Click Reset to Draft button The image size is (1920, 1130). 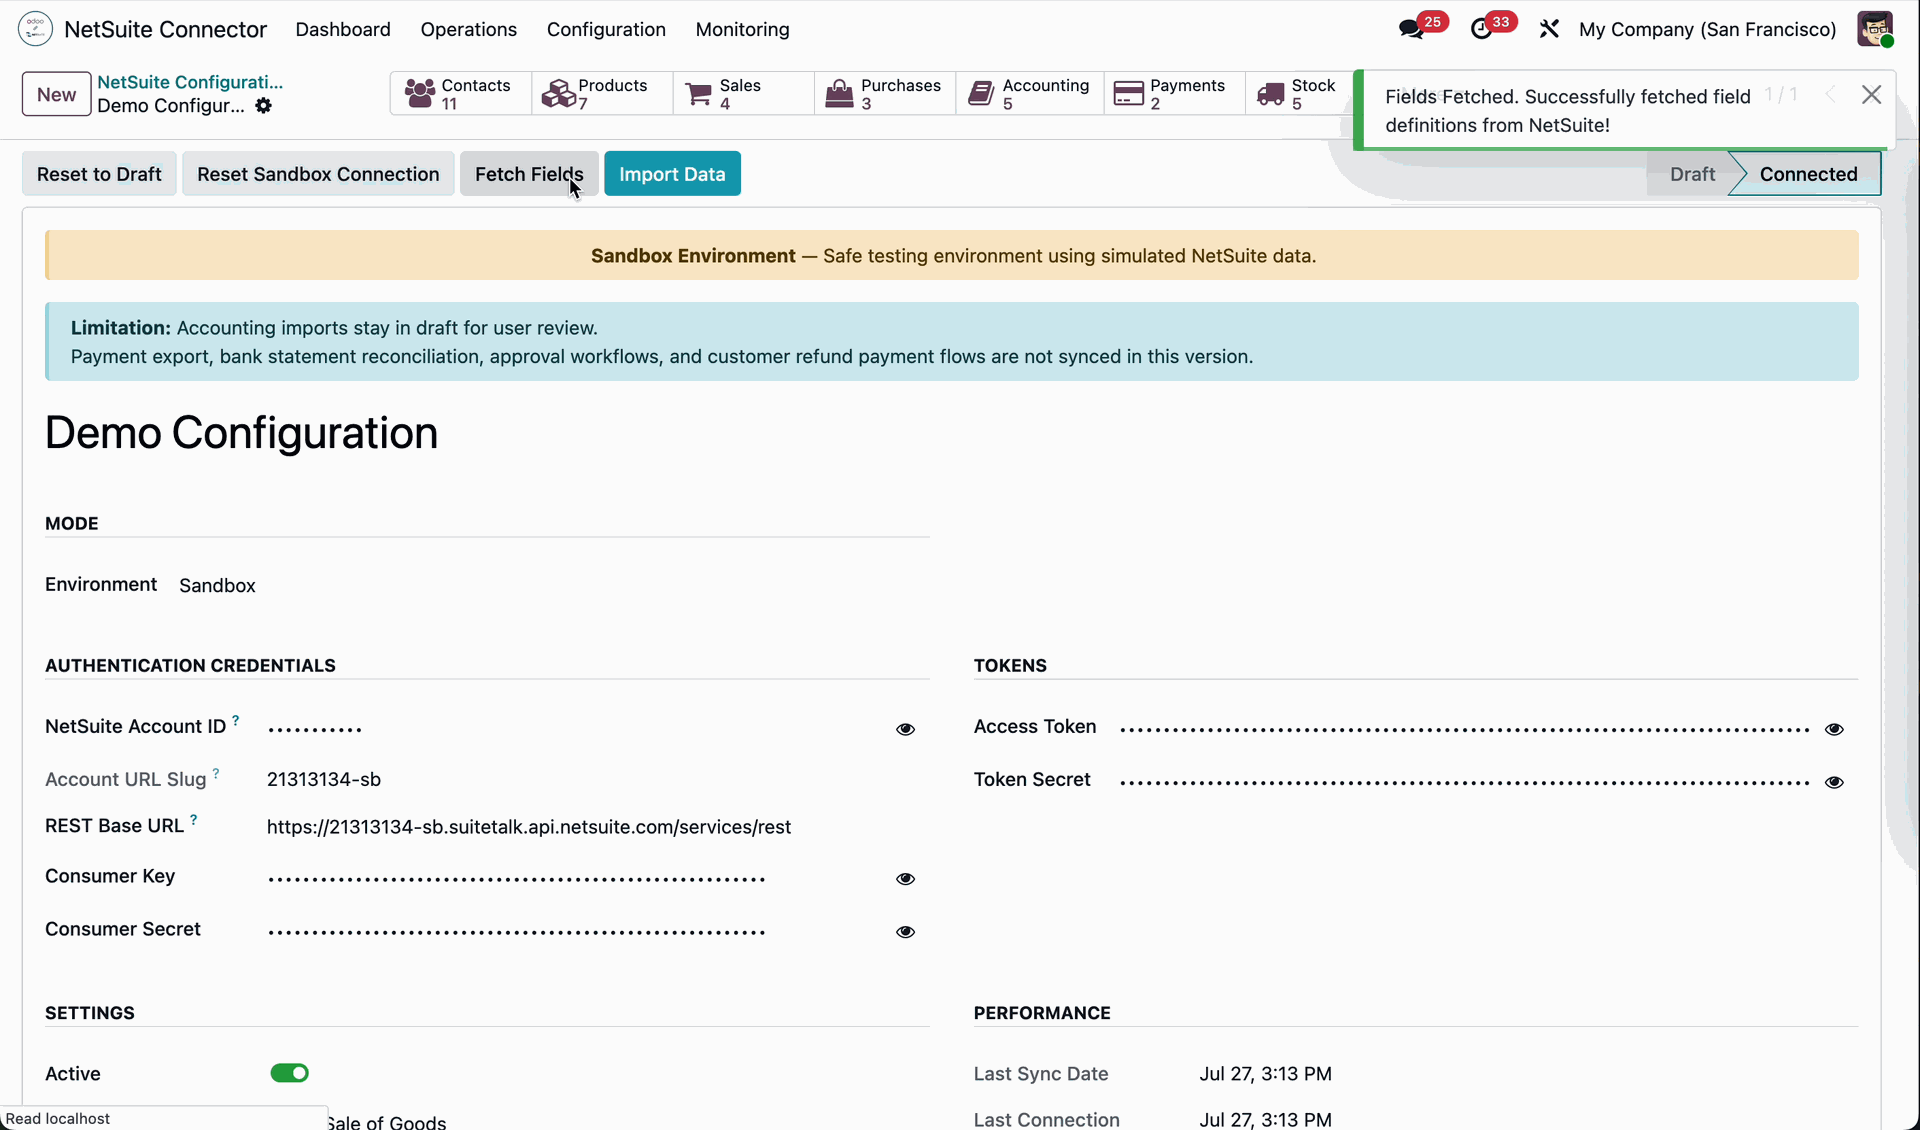(x=99, y=174)
